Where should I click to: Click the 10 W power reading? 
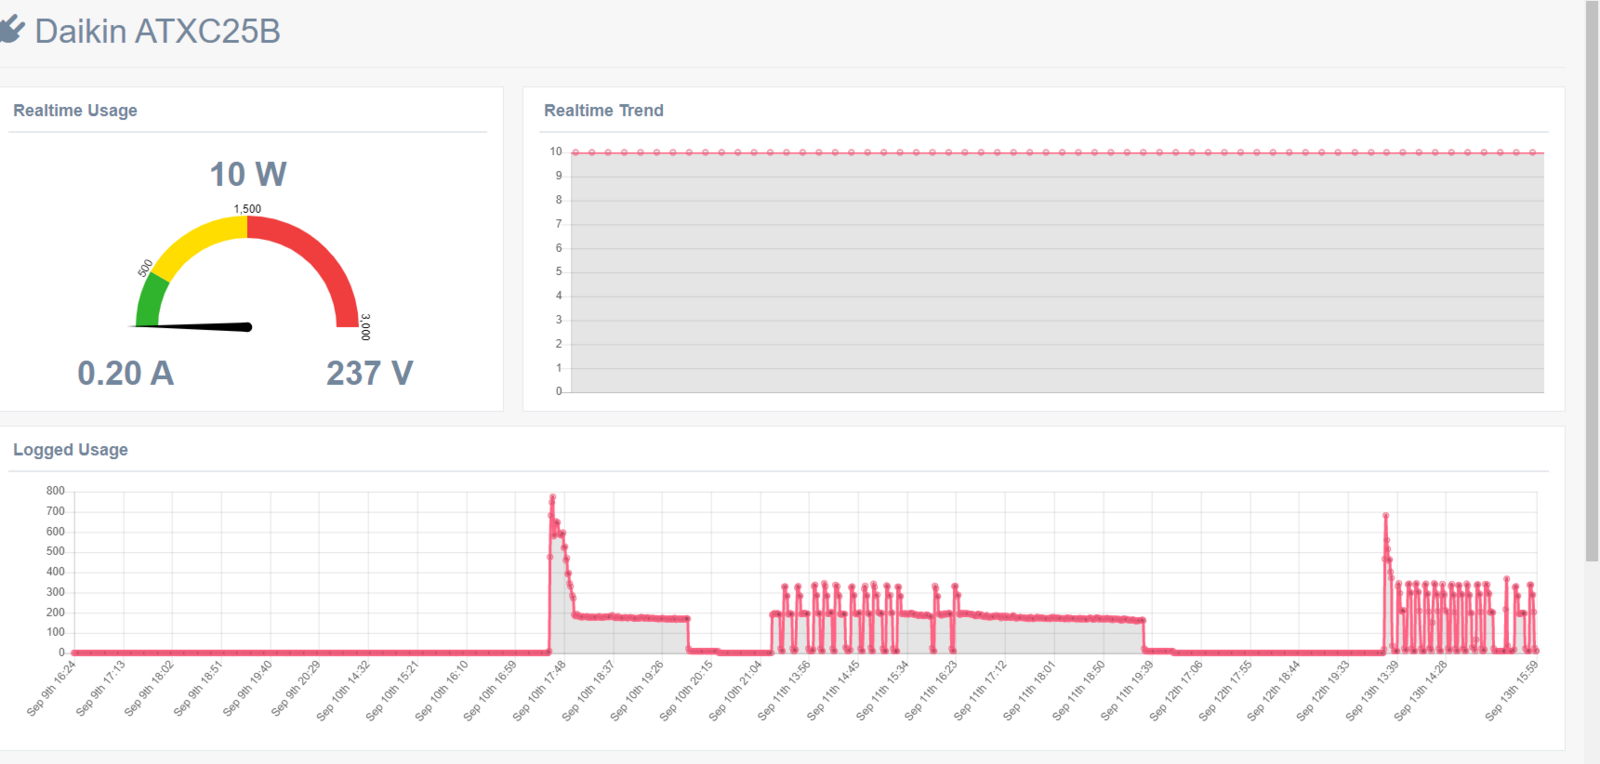point(248,174)
